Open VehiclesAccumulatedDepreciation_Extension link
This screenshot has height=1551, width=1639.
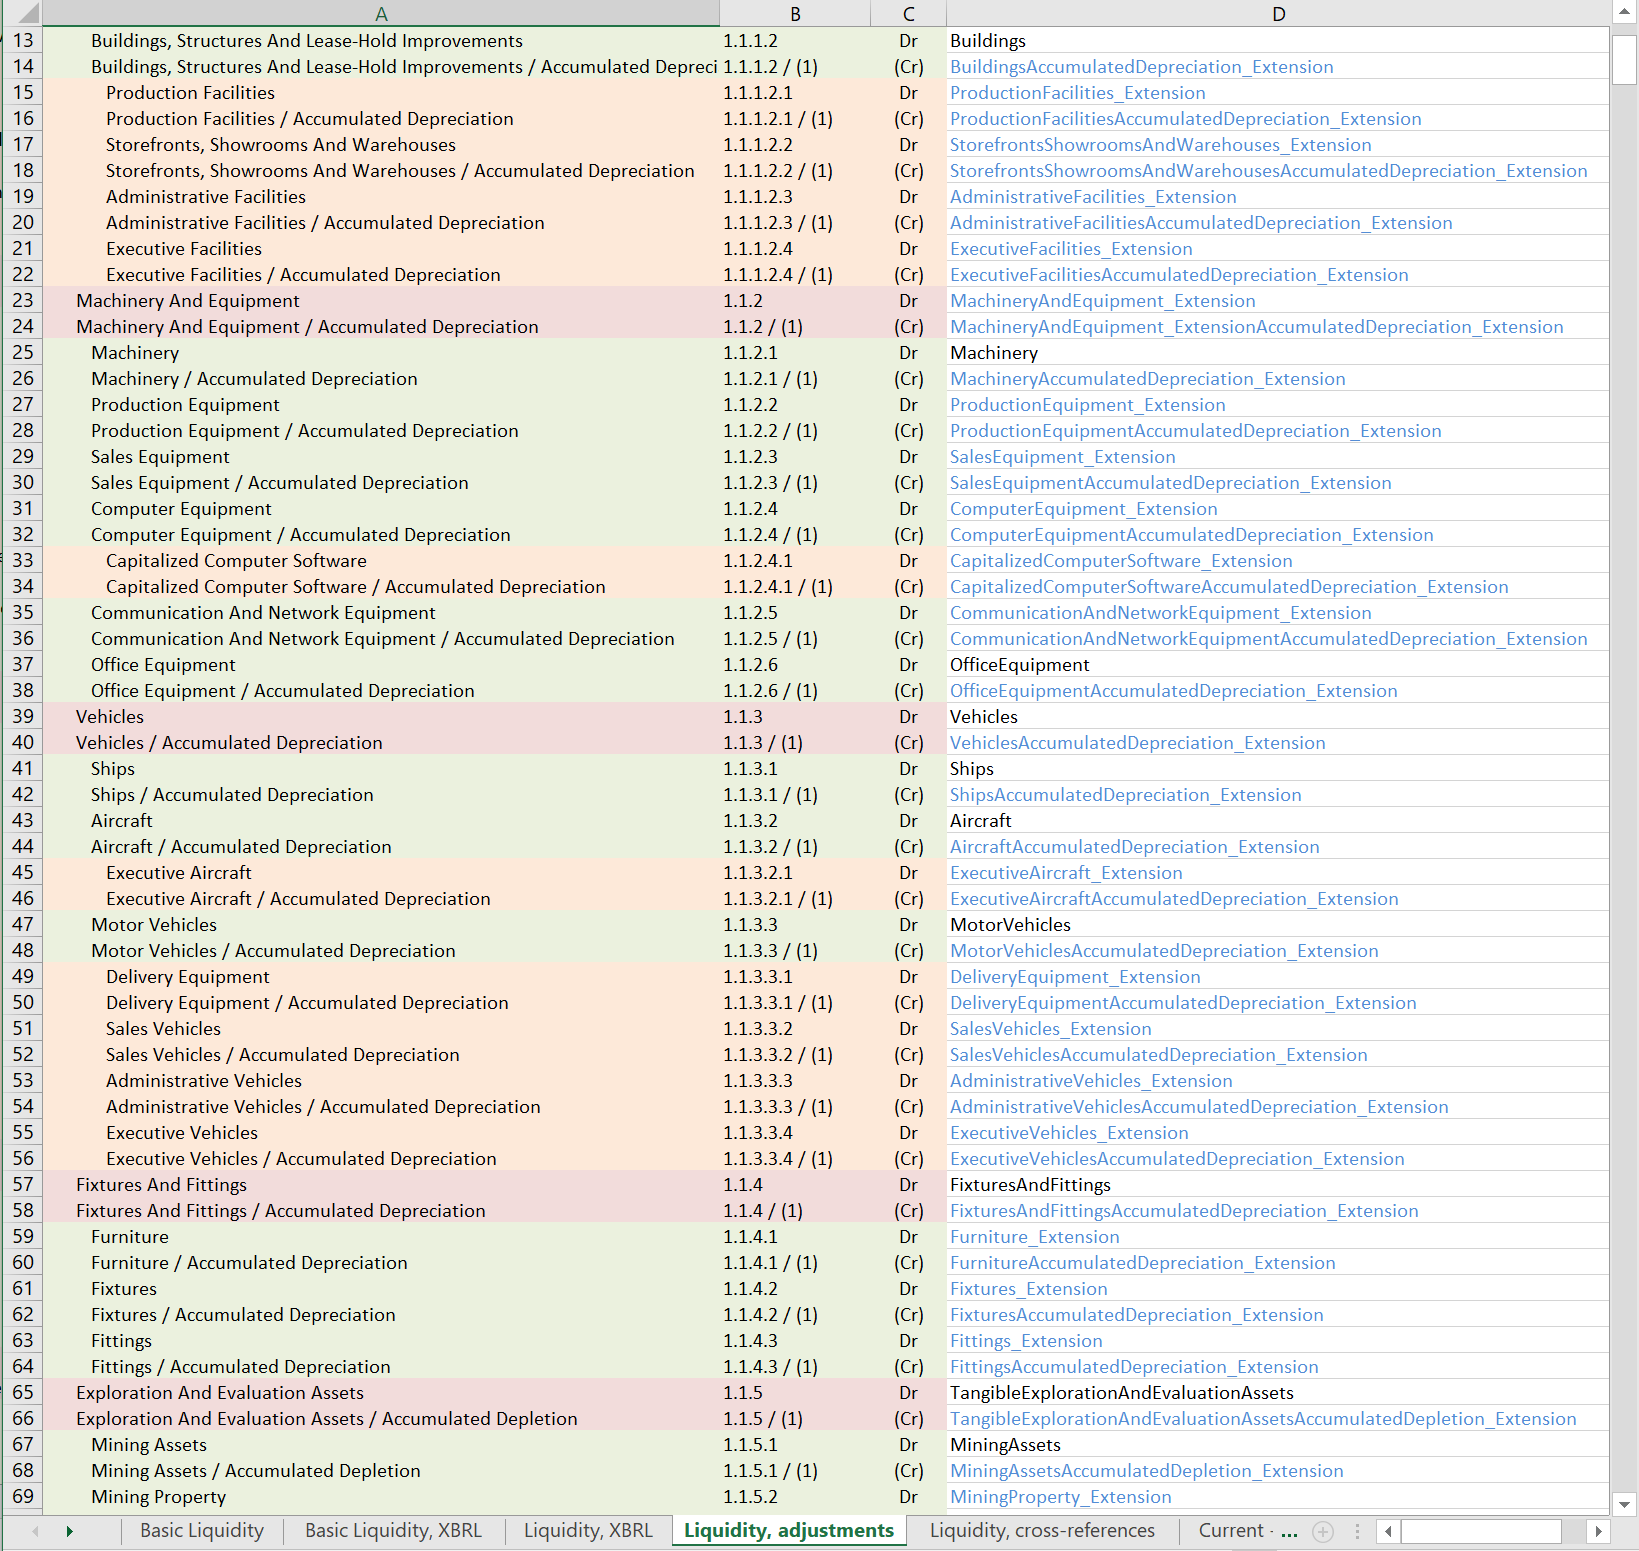(x=1137, y=742)
